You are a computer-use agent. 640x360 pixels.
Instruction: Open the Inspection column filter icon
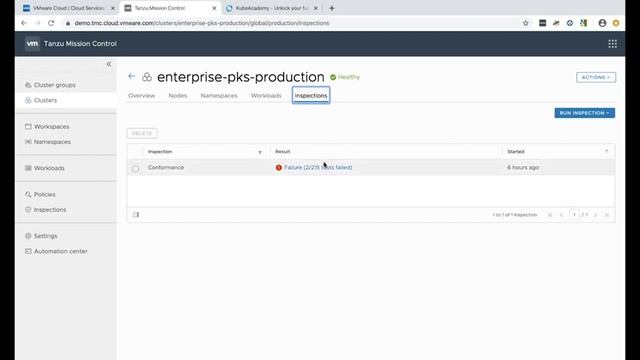[260, 152]
